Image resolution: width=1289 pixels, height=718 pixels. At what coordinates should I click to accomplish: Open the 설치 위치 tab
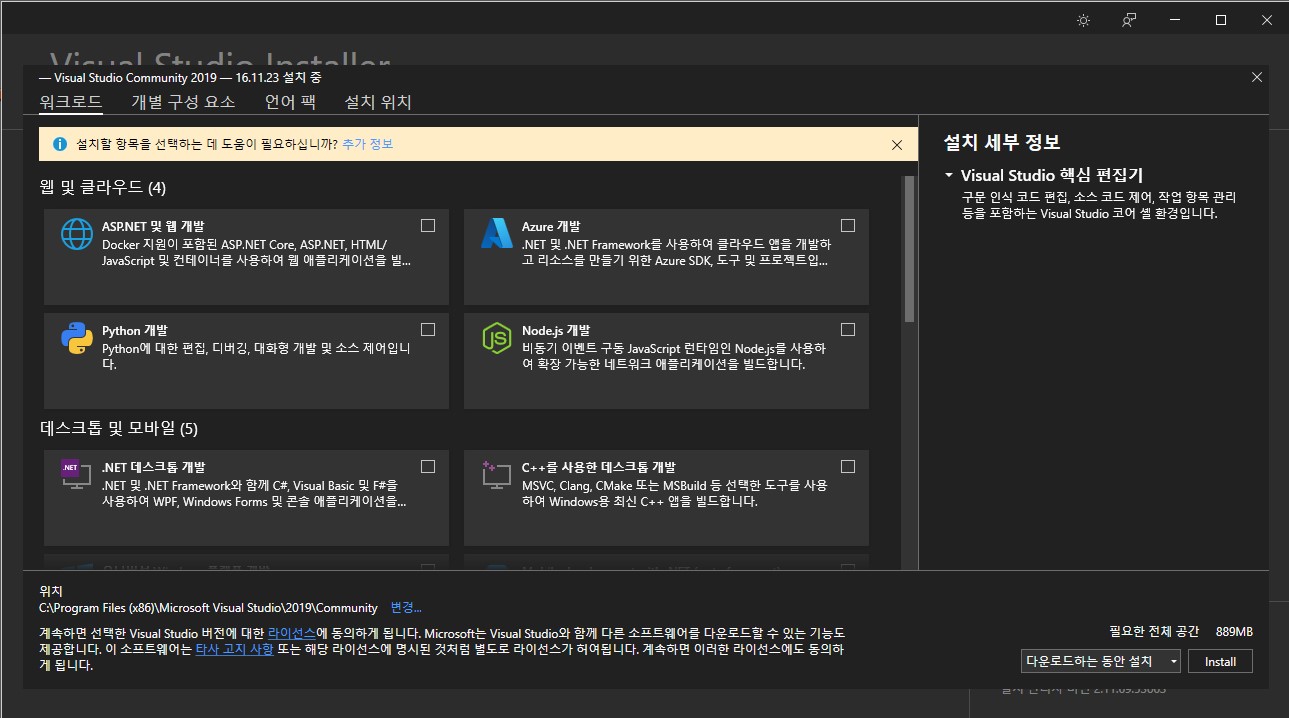click(x=378, y=102)
